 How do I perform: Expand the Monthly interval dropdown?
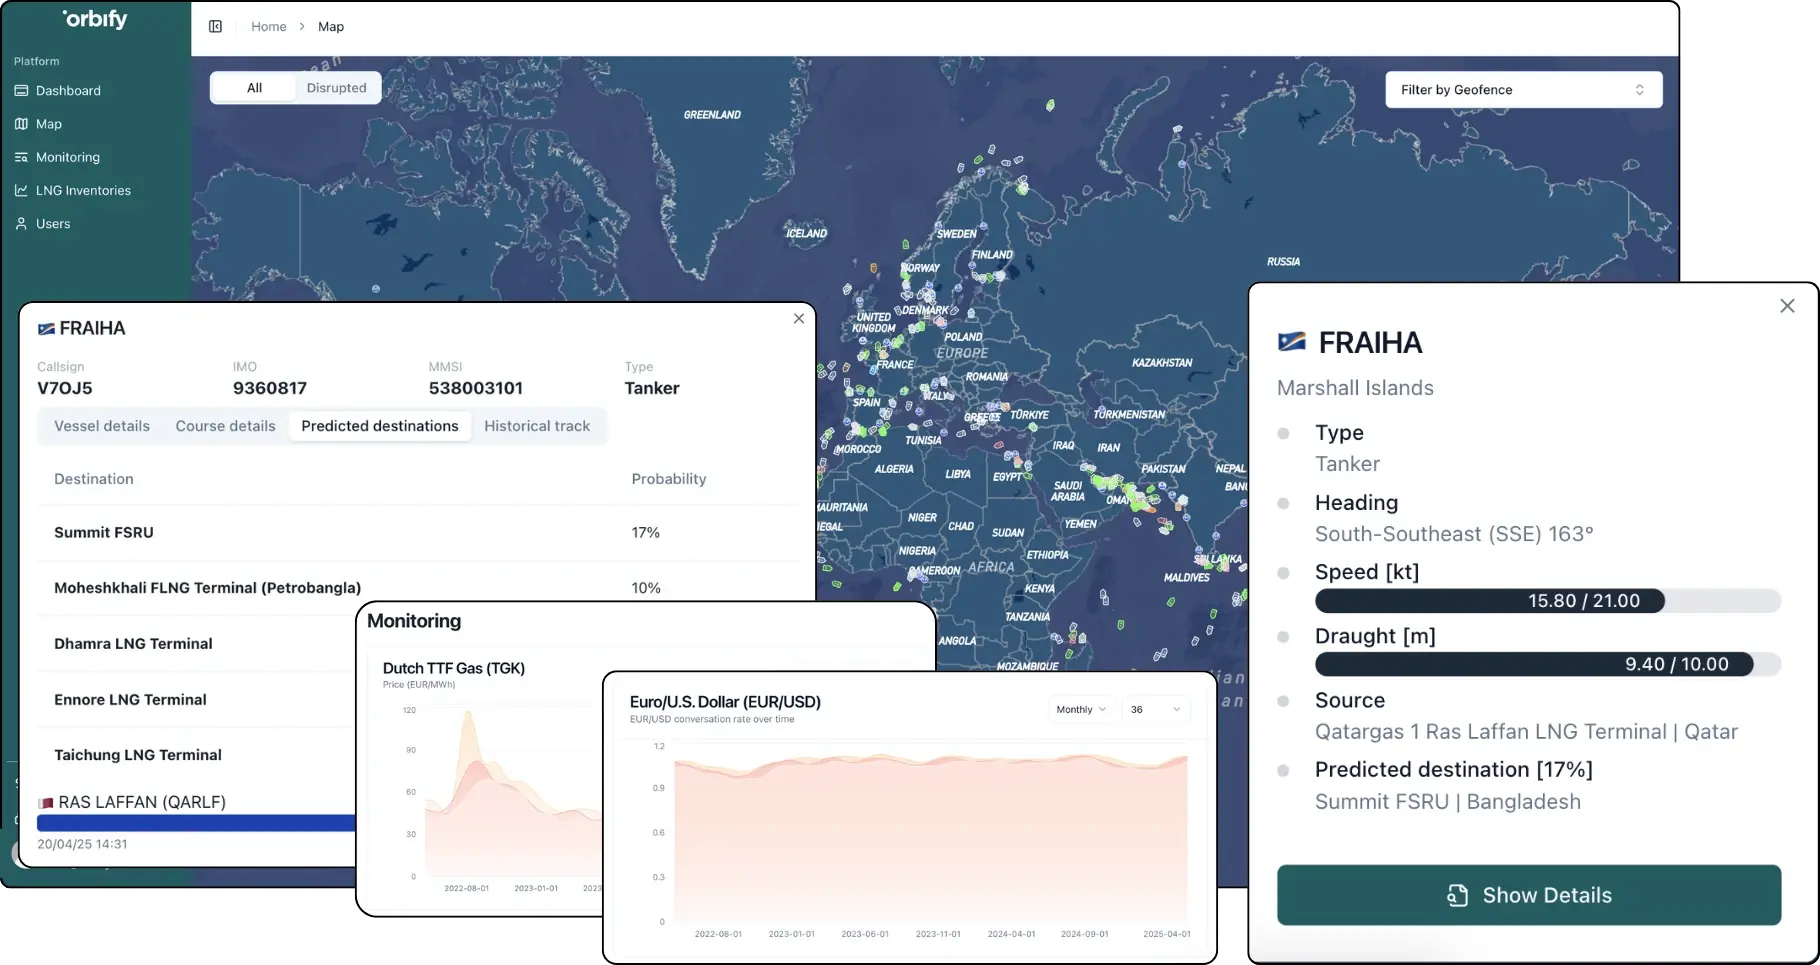[x=1080, y=710]
